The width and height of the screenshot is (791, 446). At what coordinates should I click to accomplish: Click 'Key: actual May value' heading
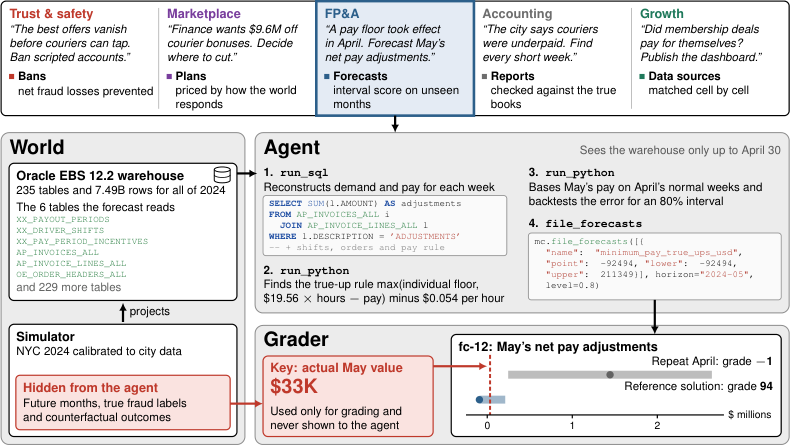[x=336, y=368]
